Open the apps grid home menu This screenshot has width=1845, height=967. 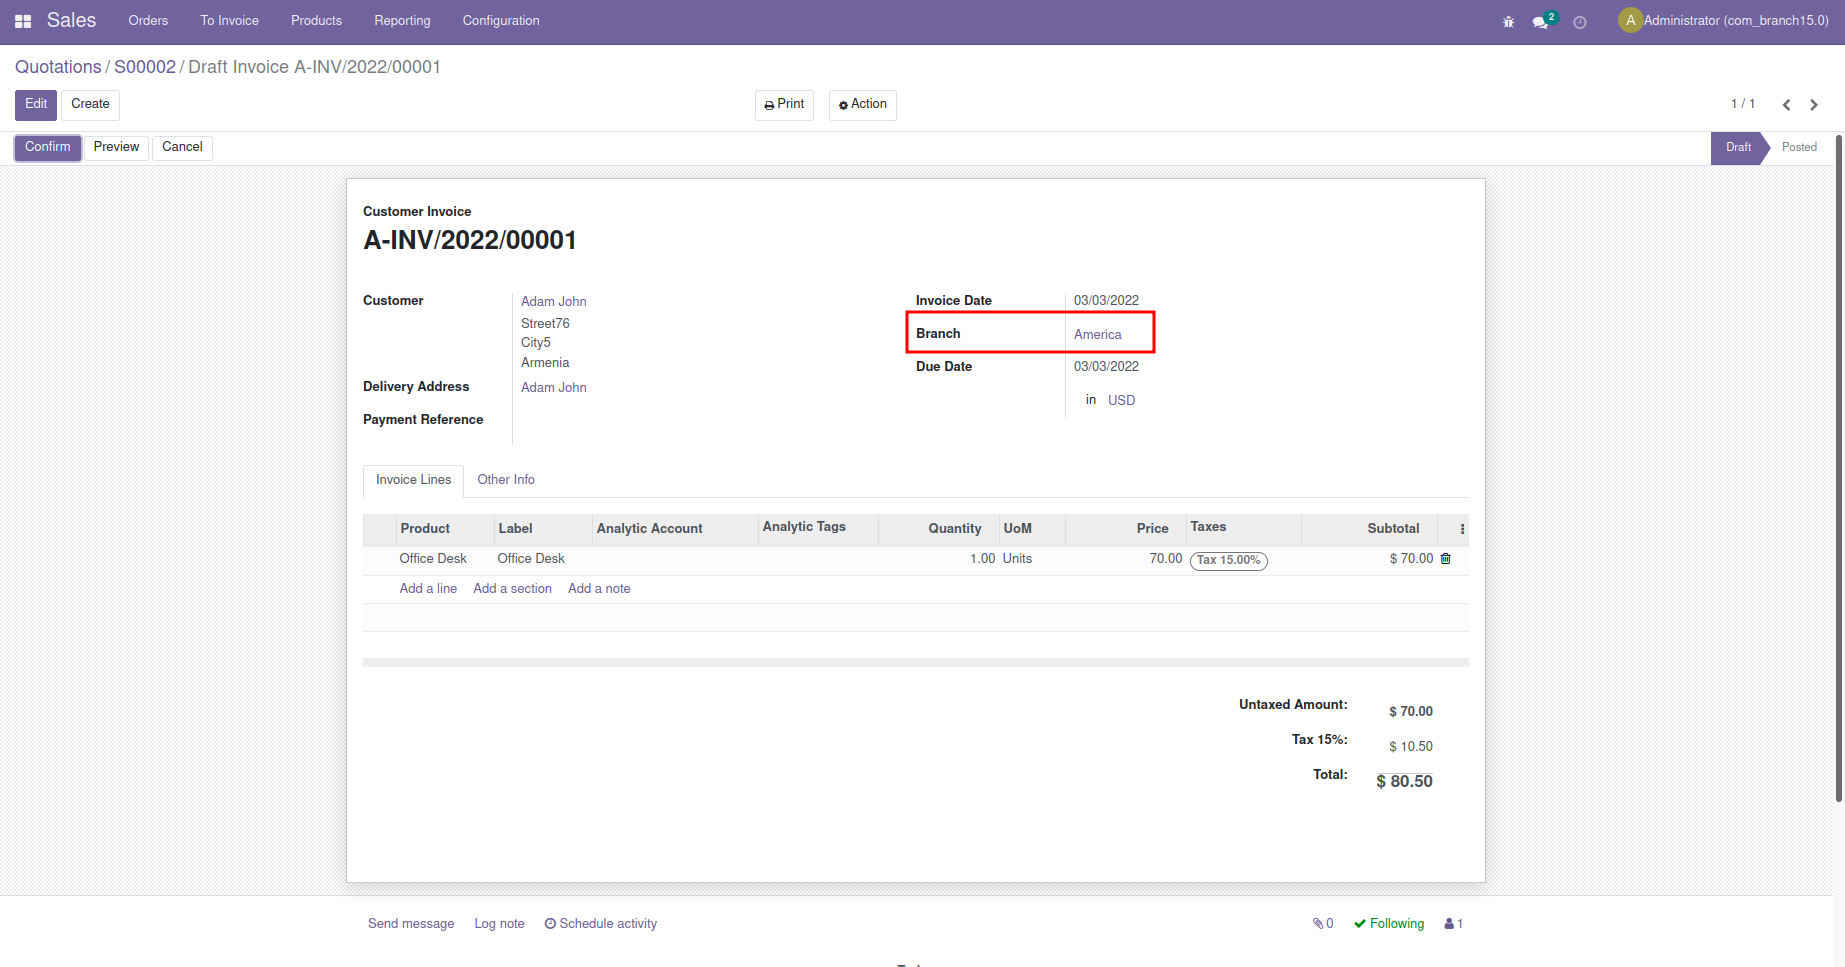(23, 21)
